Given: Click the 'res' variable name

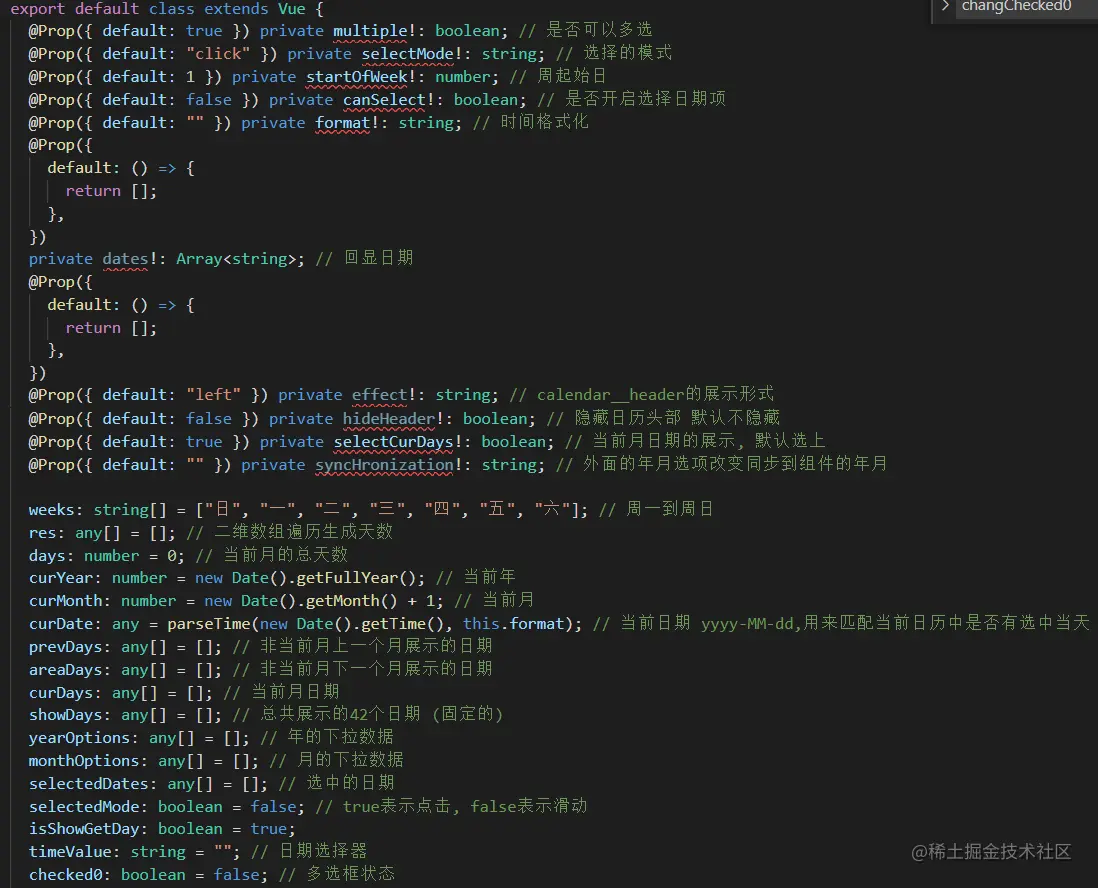Looking at the screenshot, I should tap(42, 533).
